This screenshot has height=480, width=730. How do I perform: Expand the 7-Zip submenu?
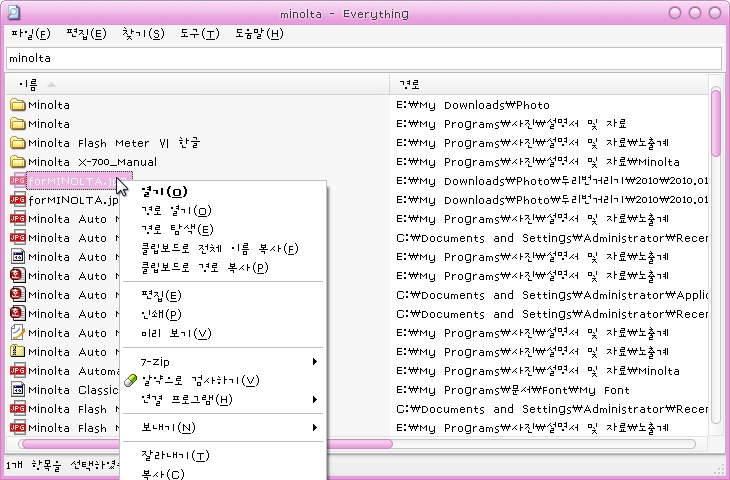[220, 361]
